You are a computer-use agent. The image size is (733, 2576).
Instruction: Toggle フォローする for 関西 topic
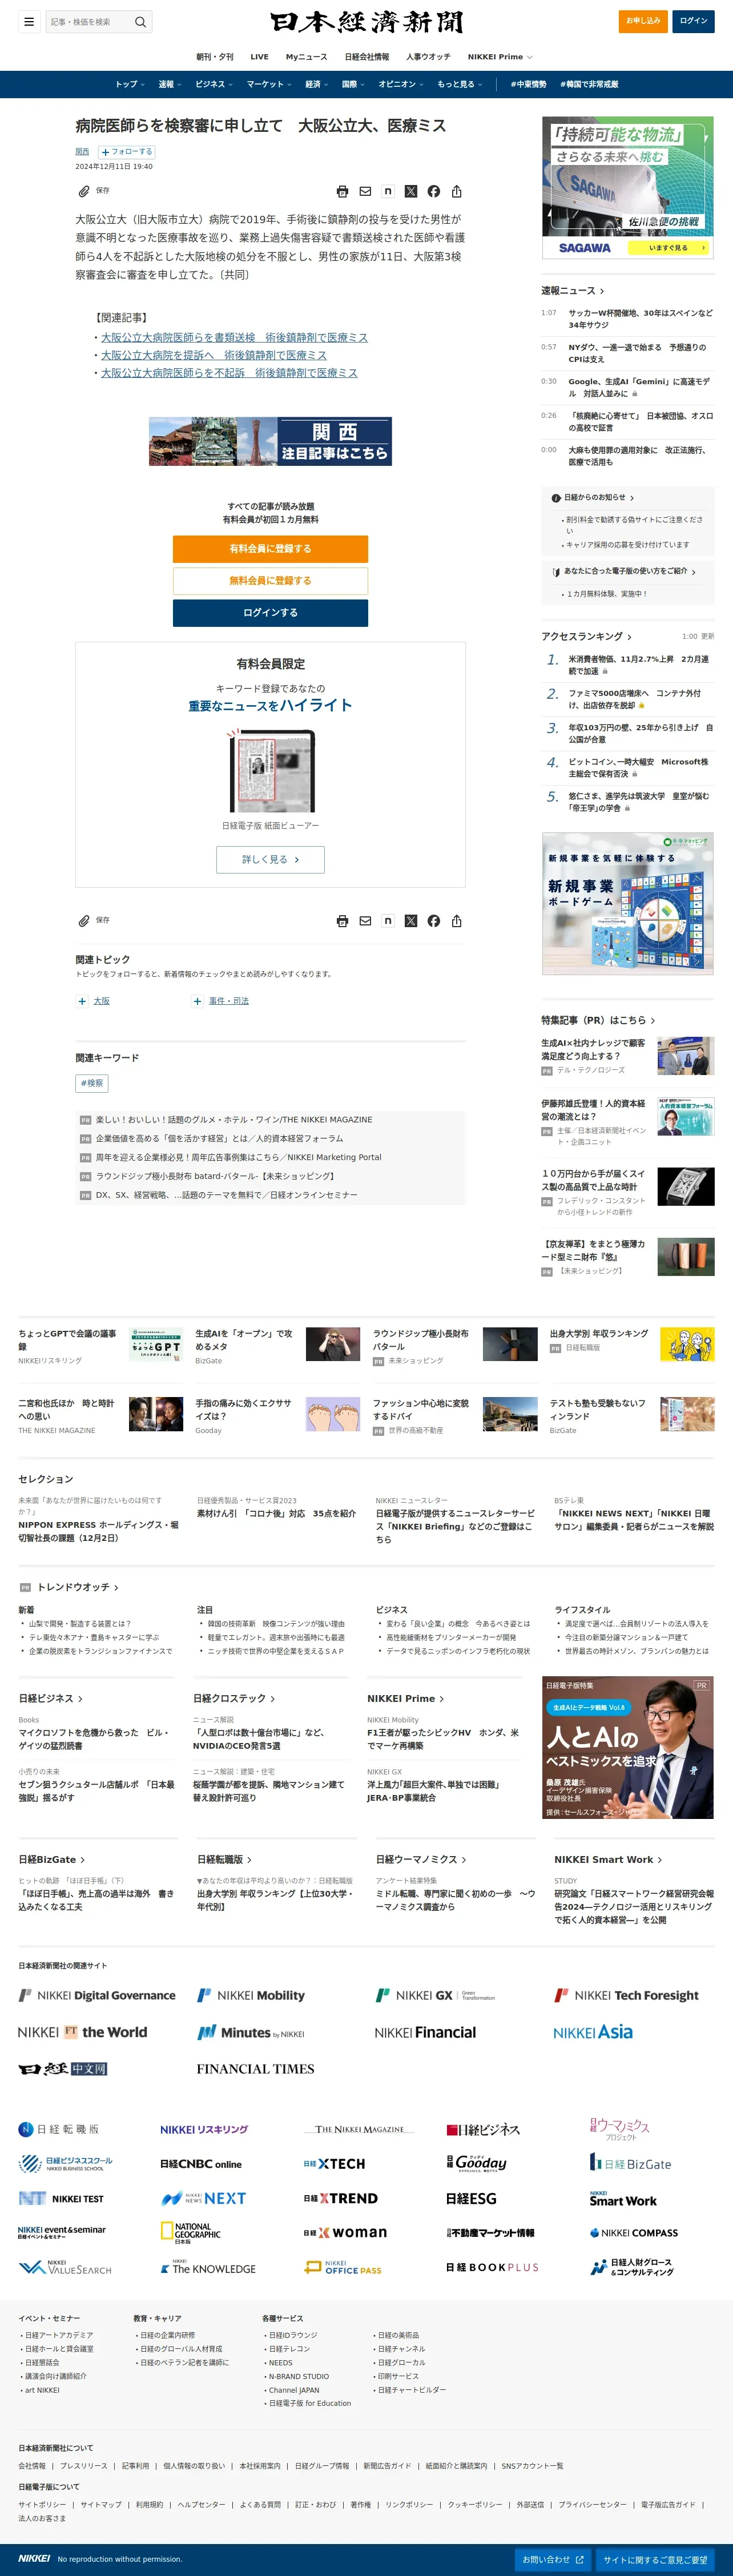(x=126, y=152)
